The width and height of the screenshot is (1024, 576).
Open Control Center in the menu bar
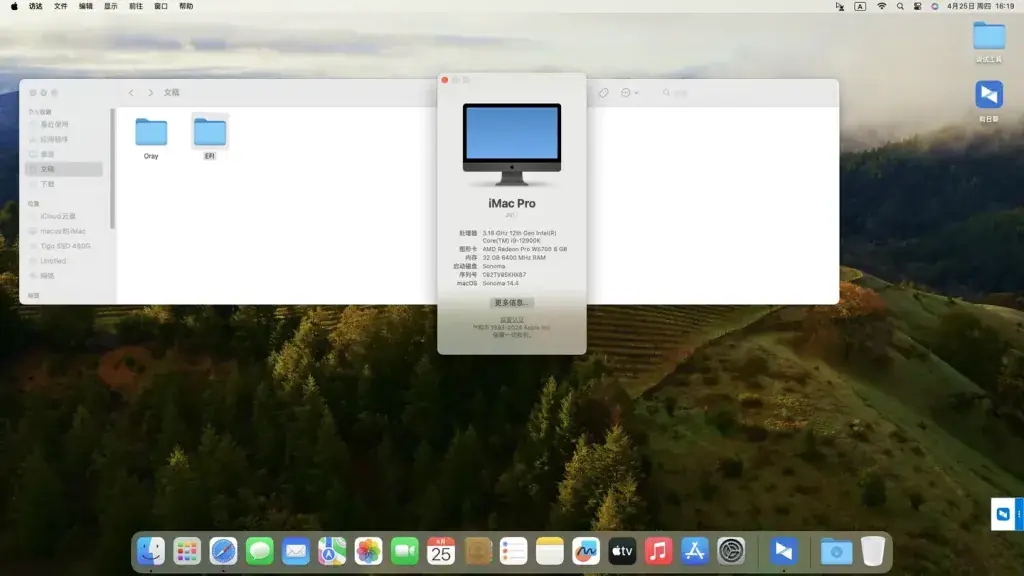coord(918,6)
